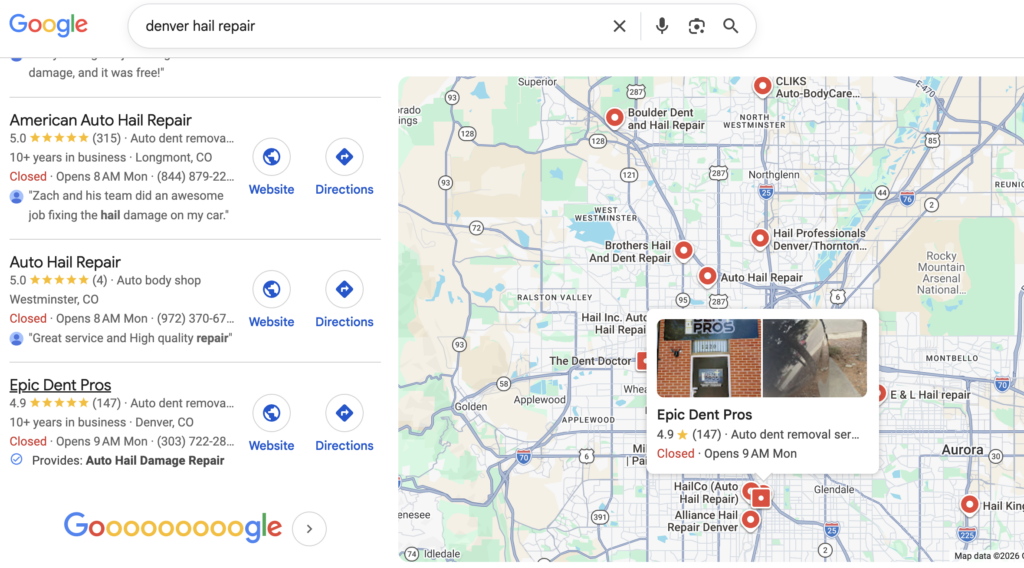
Task: Go to next results page arrow
Action: tap(310, 529)
